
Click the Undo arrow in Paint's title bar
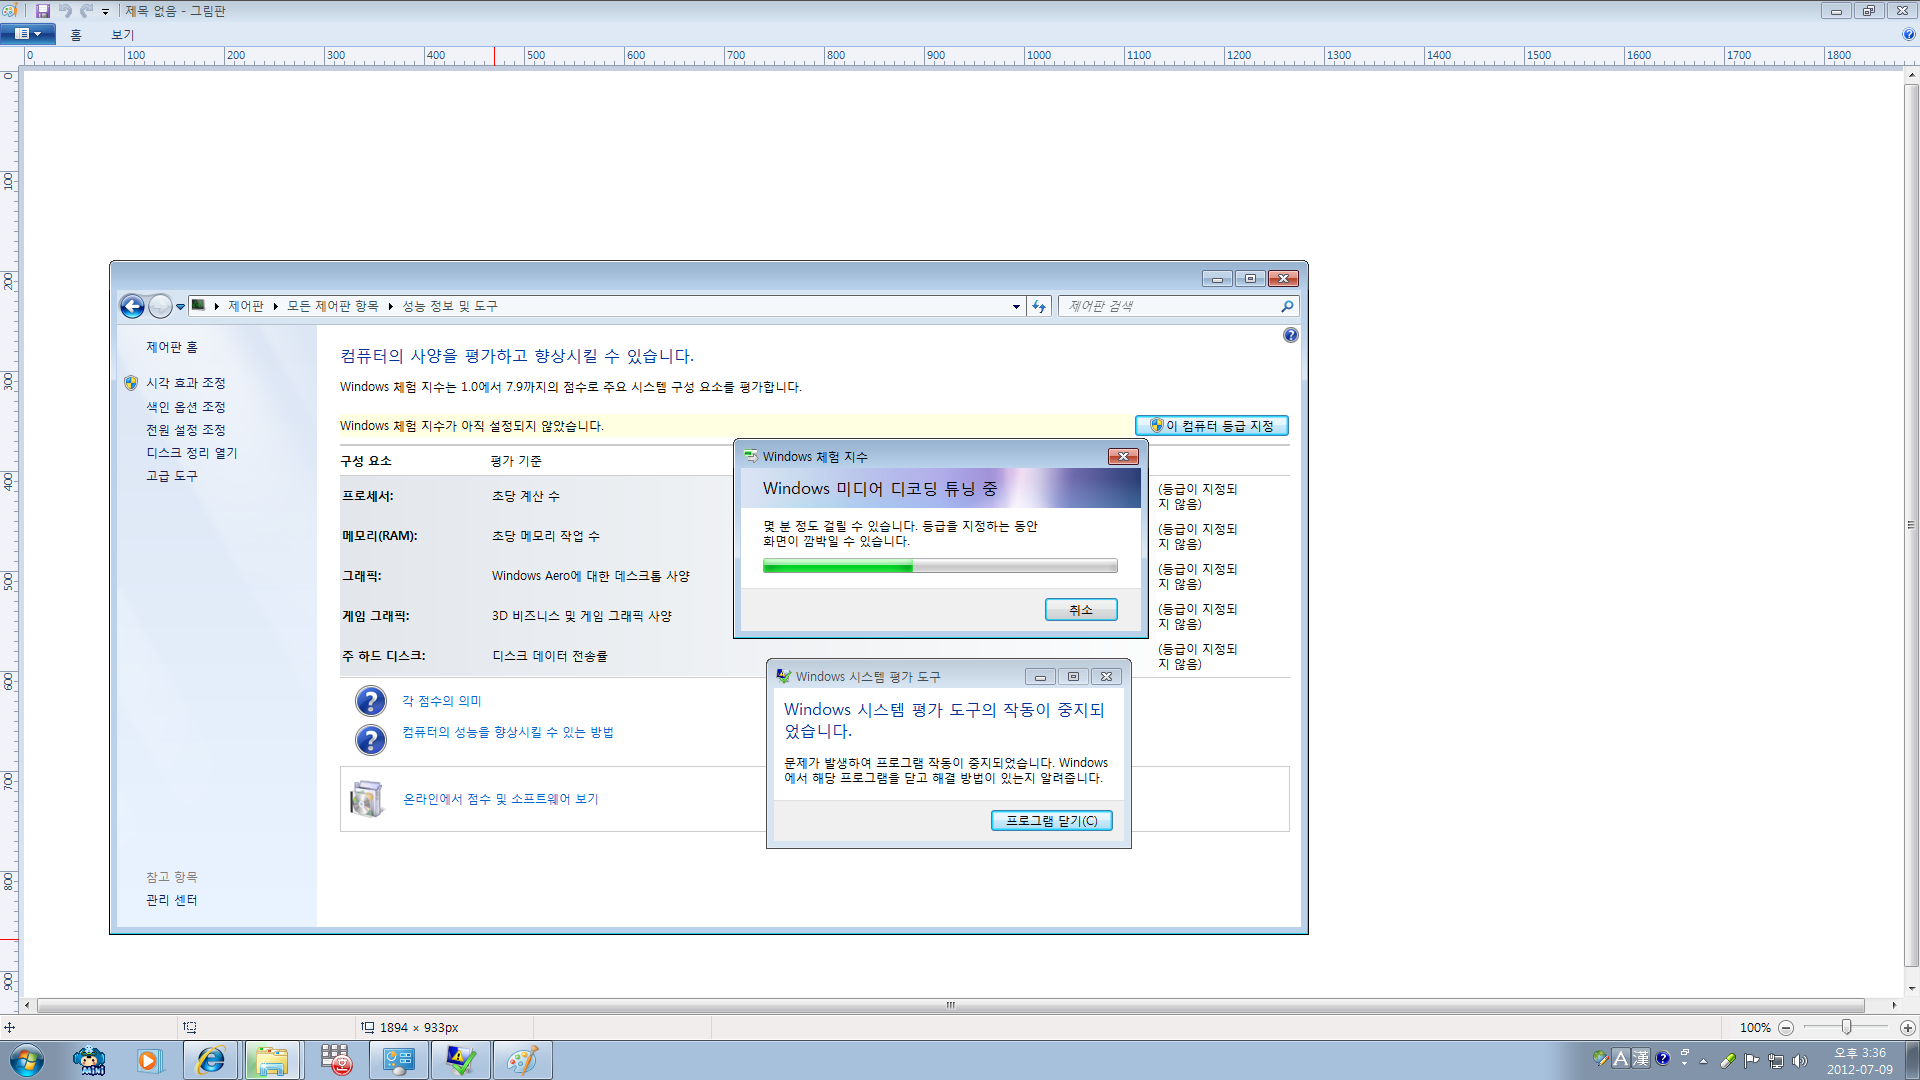[x=65, y=10]
